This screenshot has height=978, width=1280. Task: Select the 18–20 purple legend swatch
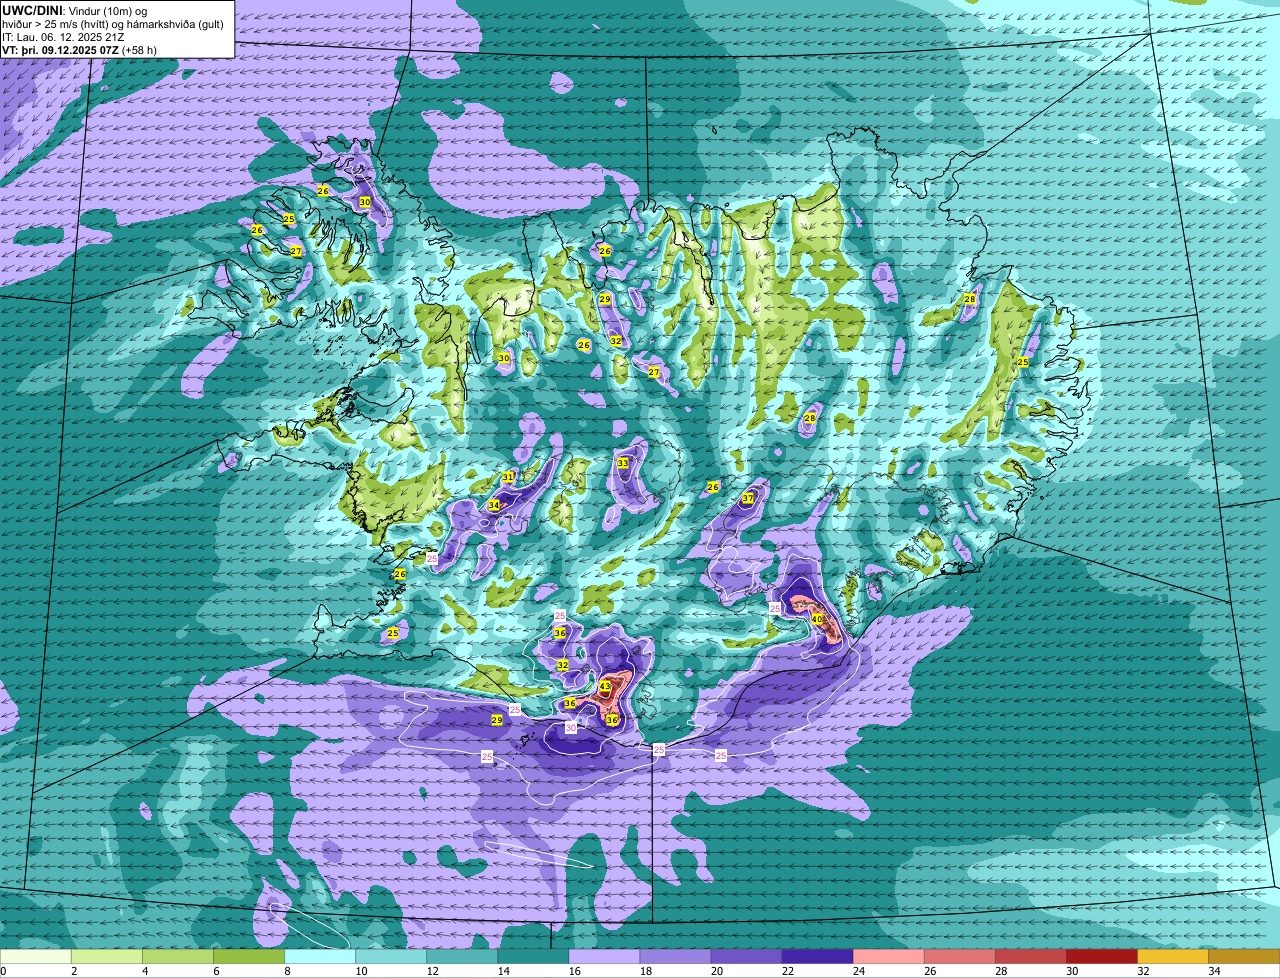(x=675, y=957)
